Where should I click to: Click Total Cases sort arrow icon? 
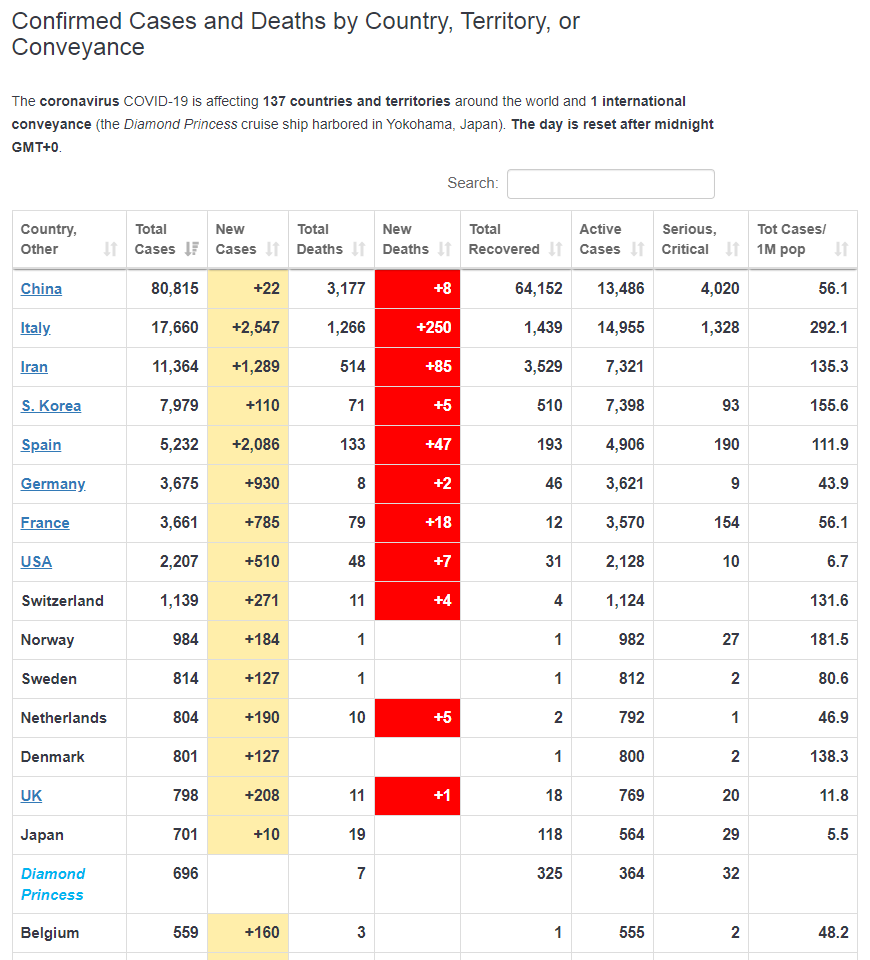(192, 249)
